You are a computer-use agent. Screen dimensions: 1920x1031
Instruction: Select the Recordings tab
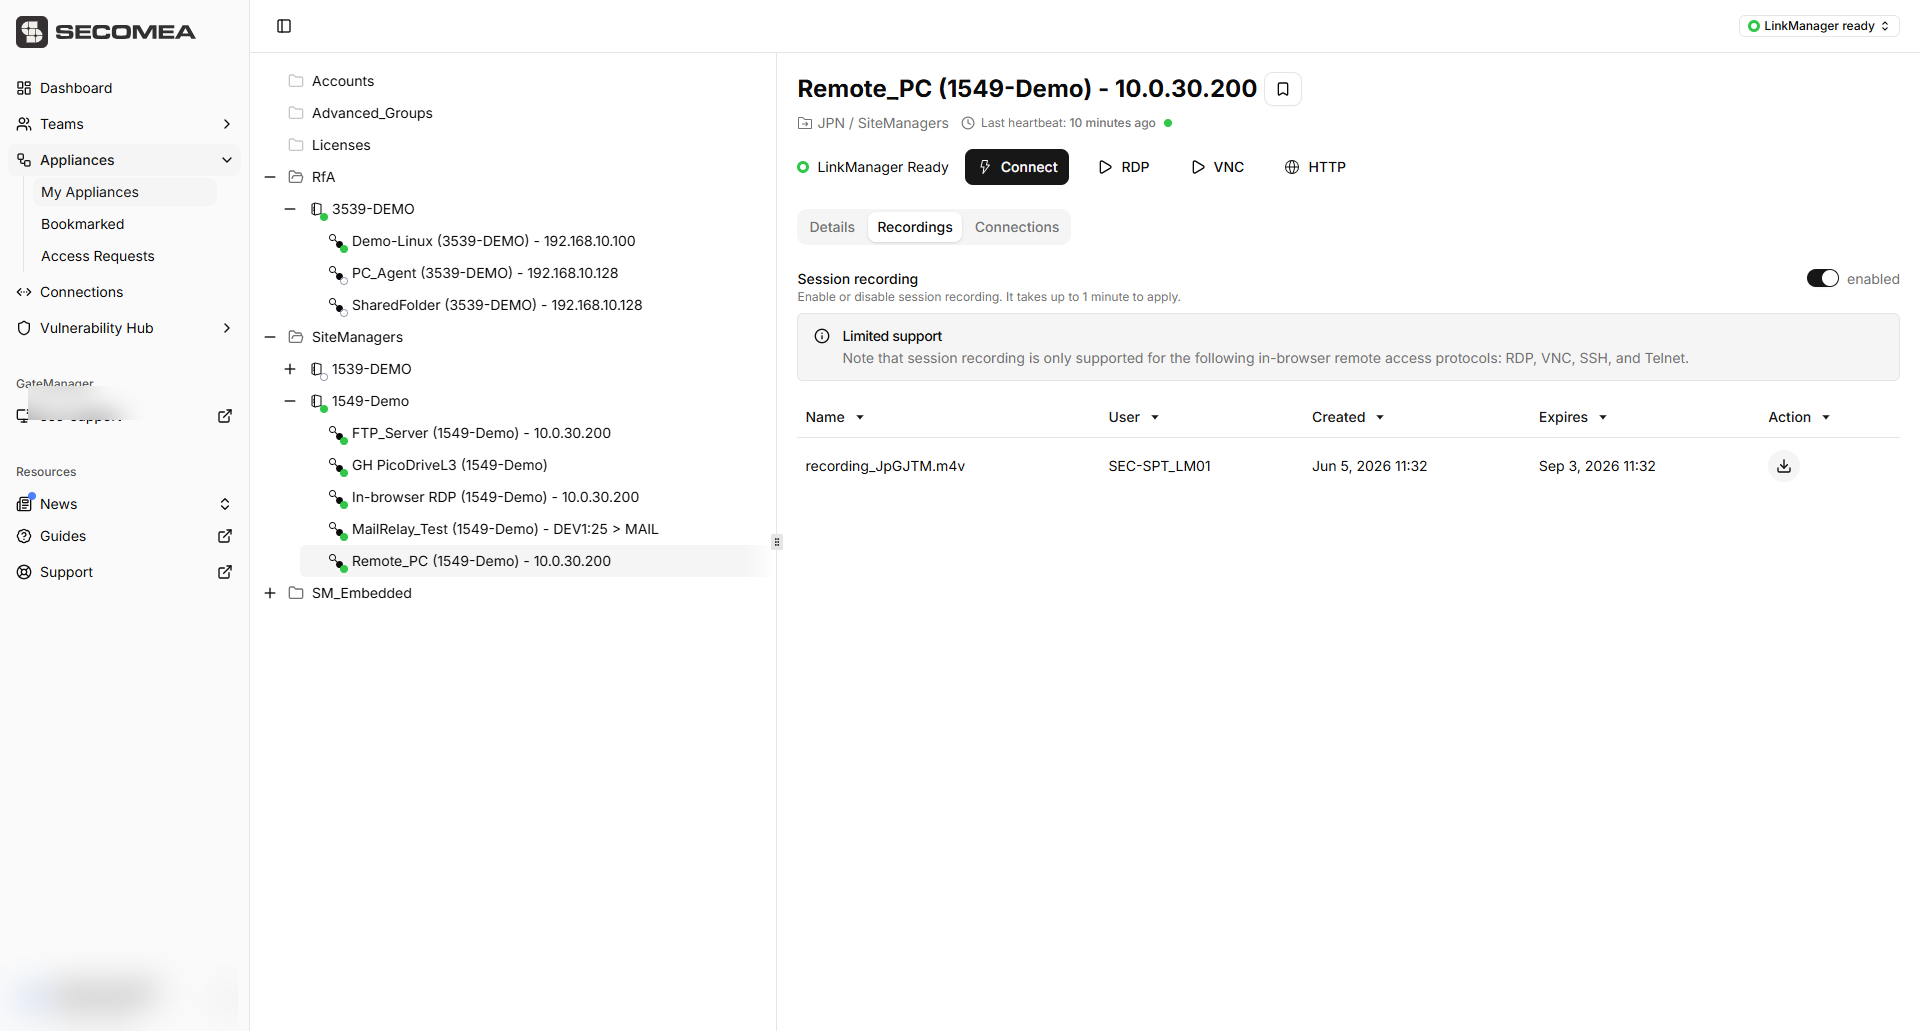pos(915,227)
